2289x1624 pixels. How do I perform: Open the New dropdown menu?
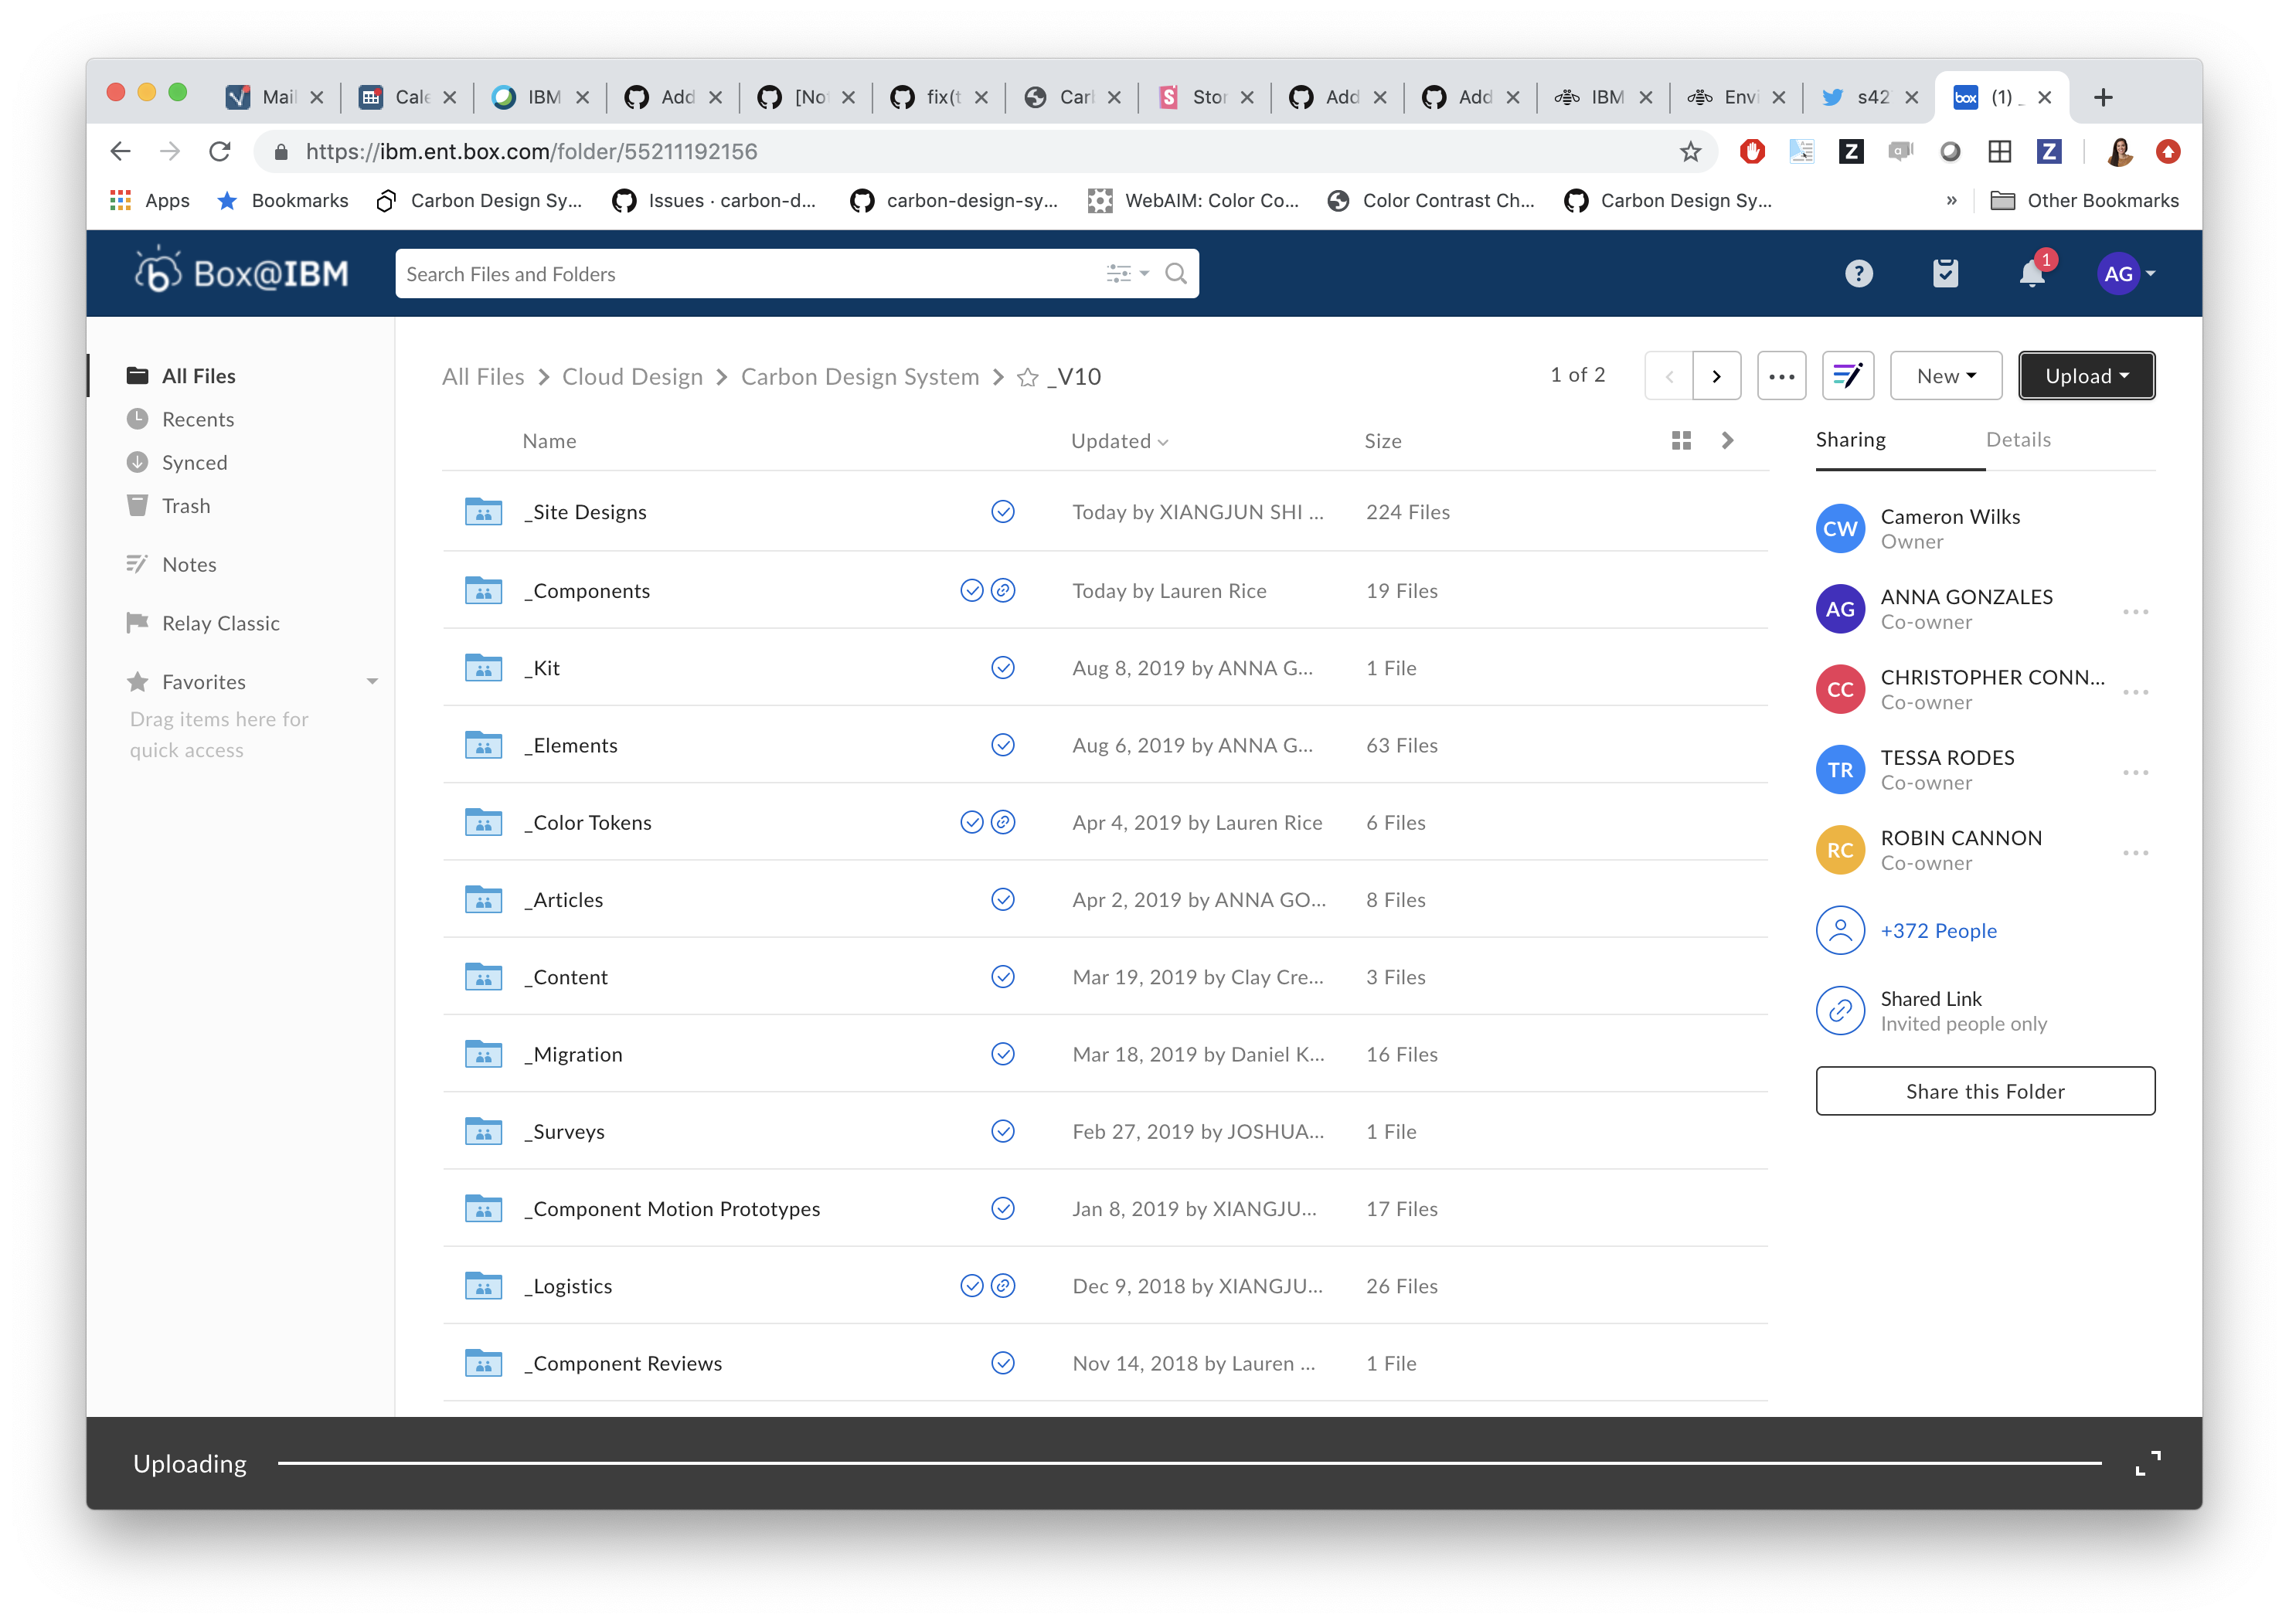click(1945, 376)
